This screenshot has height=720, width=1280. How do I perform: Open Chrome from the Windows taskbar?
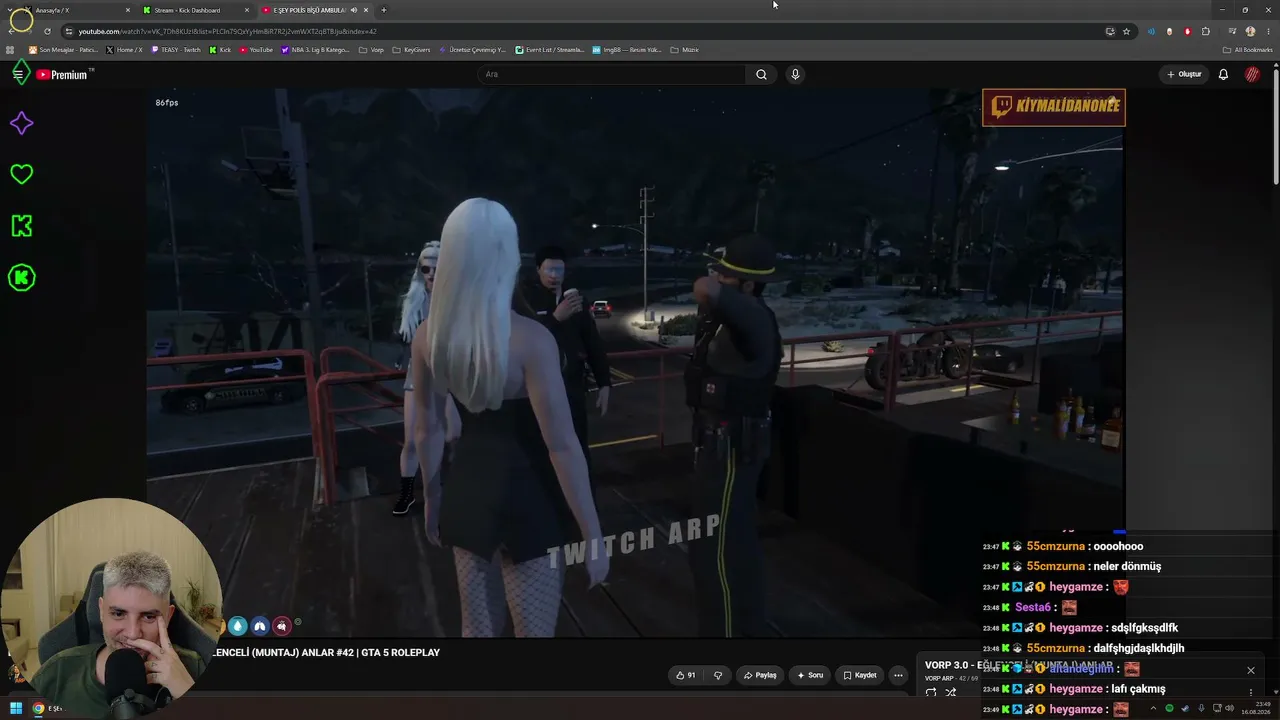tap(39, 709)
